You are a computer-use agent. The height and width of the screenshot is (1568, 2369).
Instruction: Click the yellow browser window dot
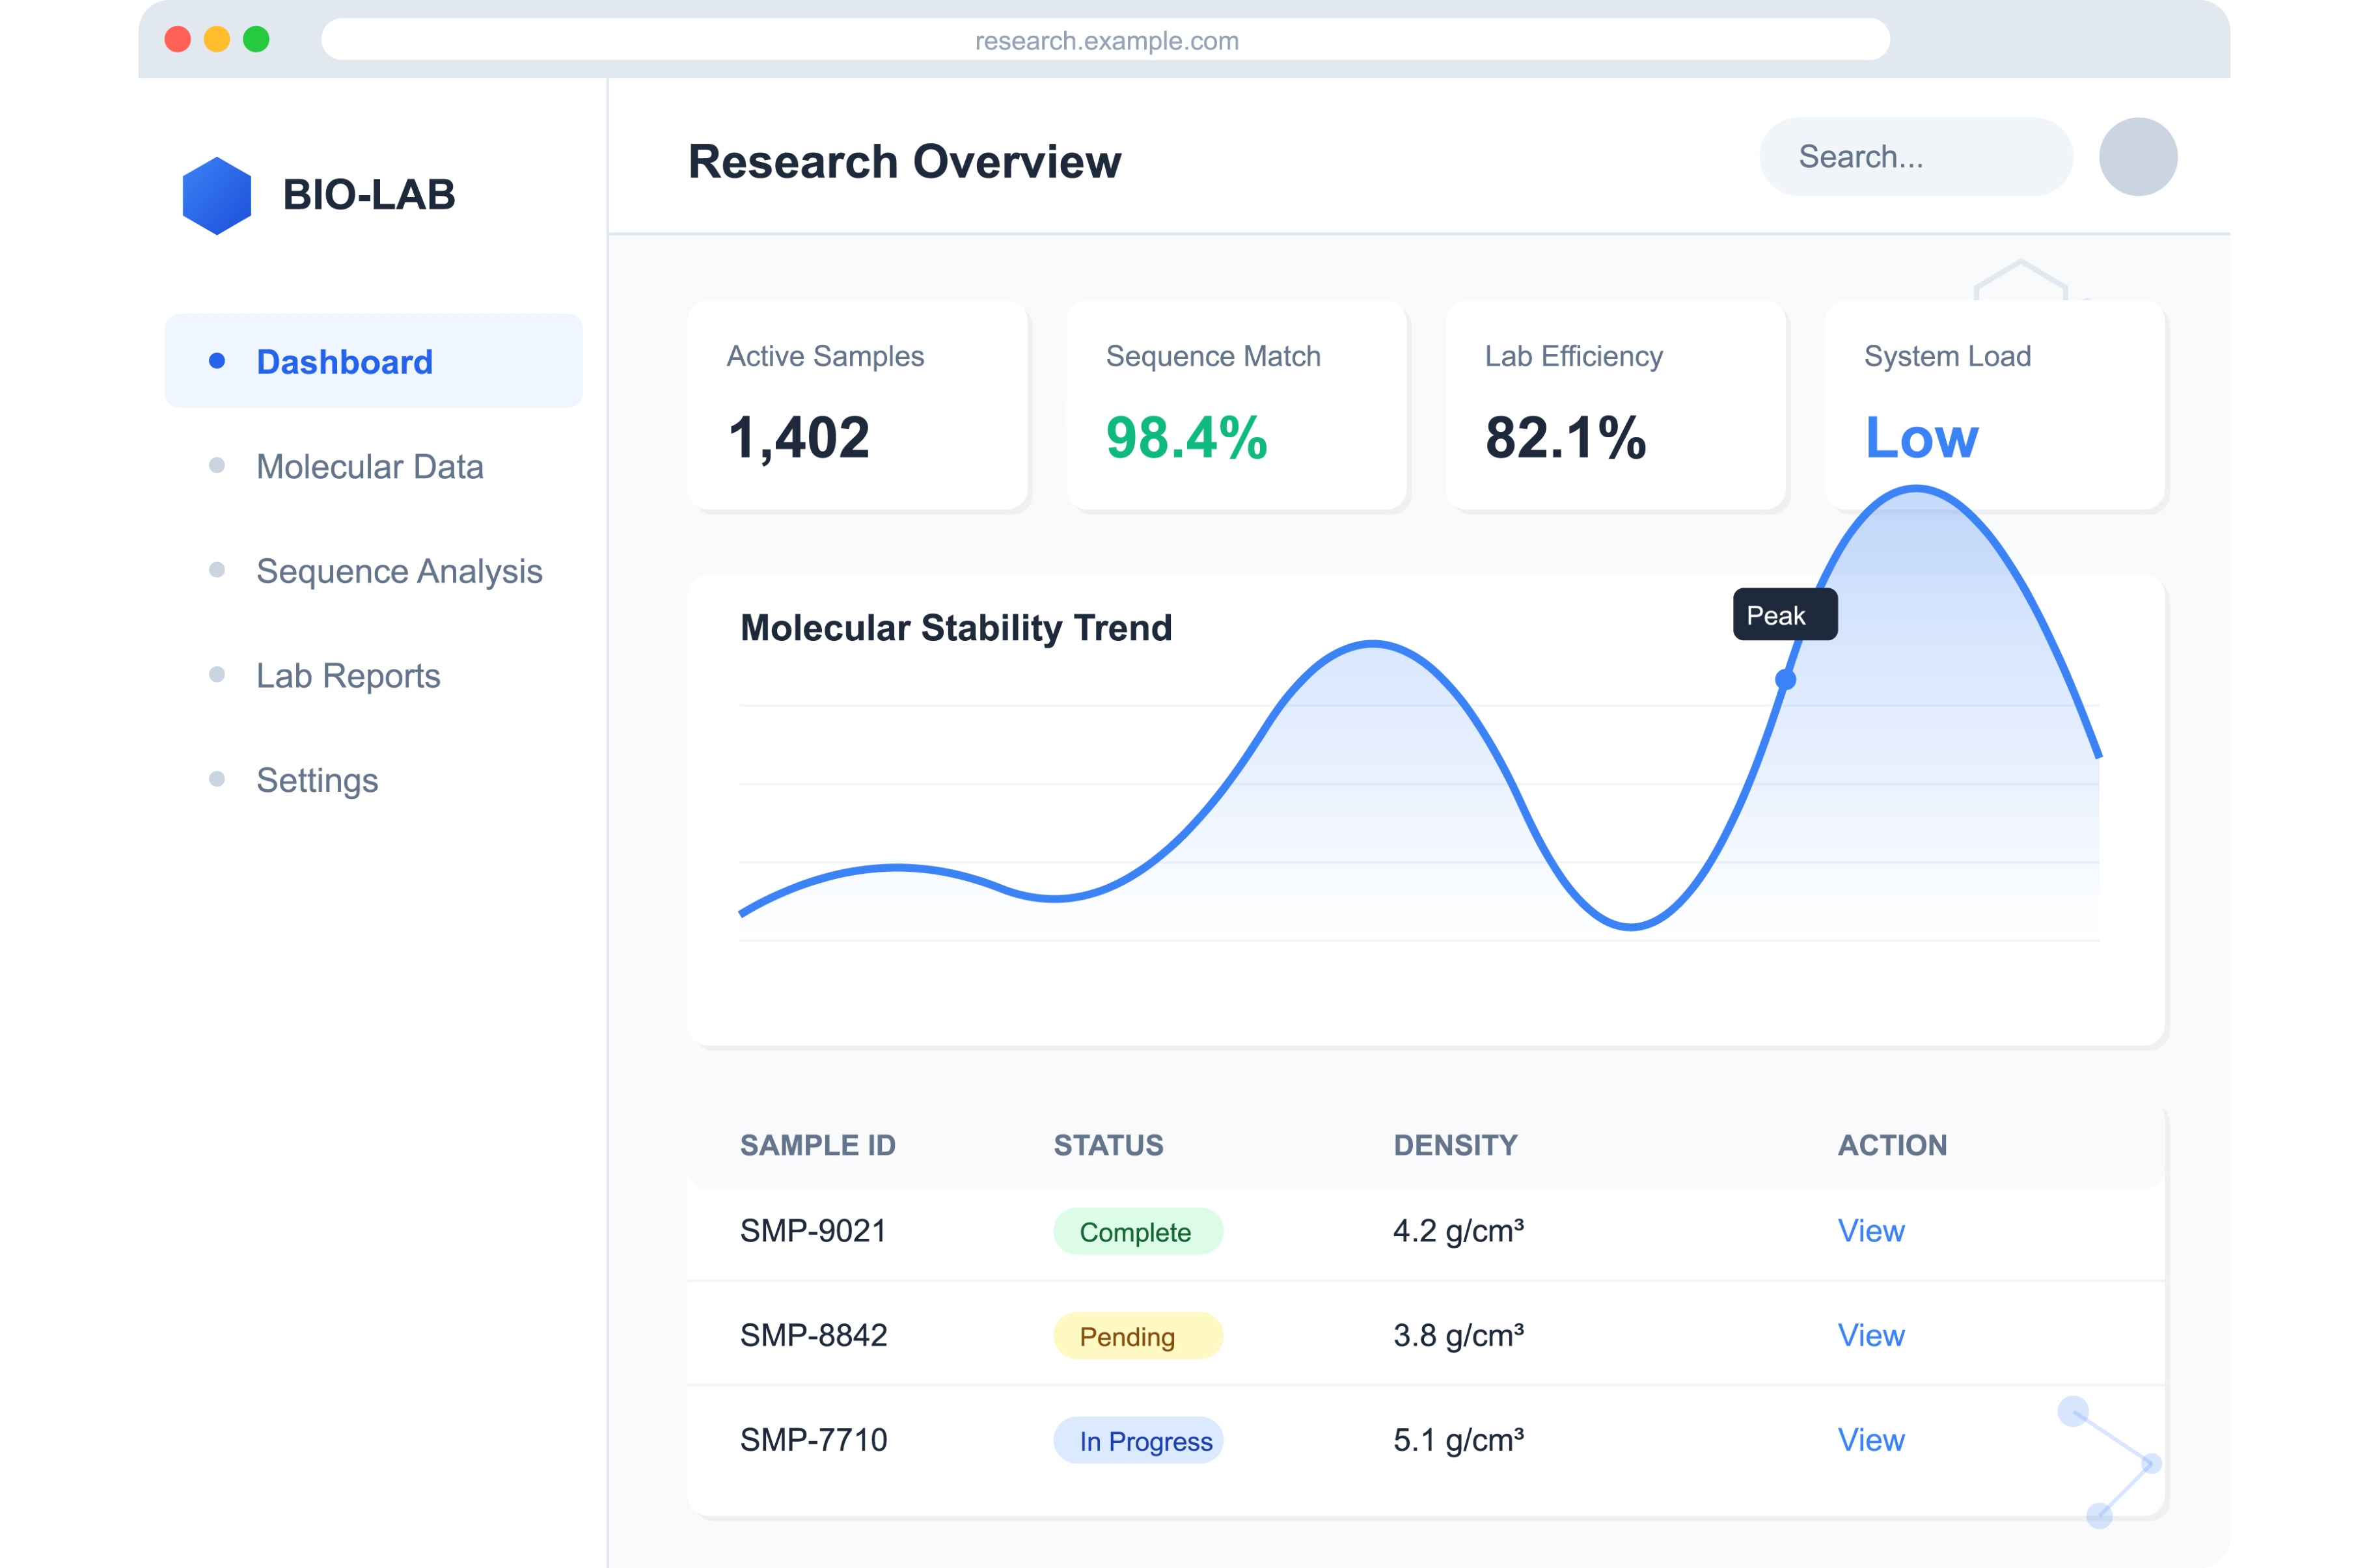coord(217,39)
